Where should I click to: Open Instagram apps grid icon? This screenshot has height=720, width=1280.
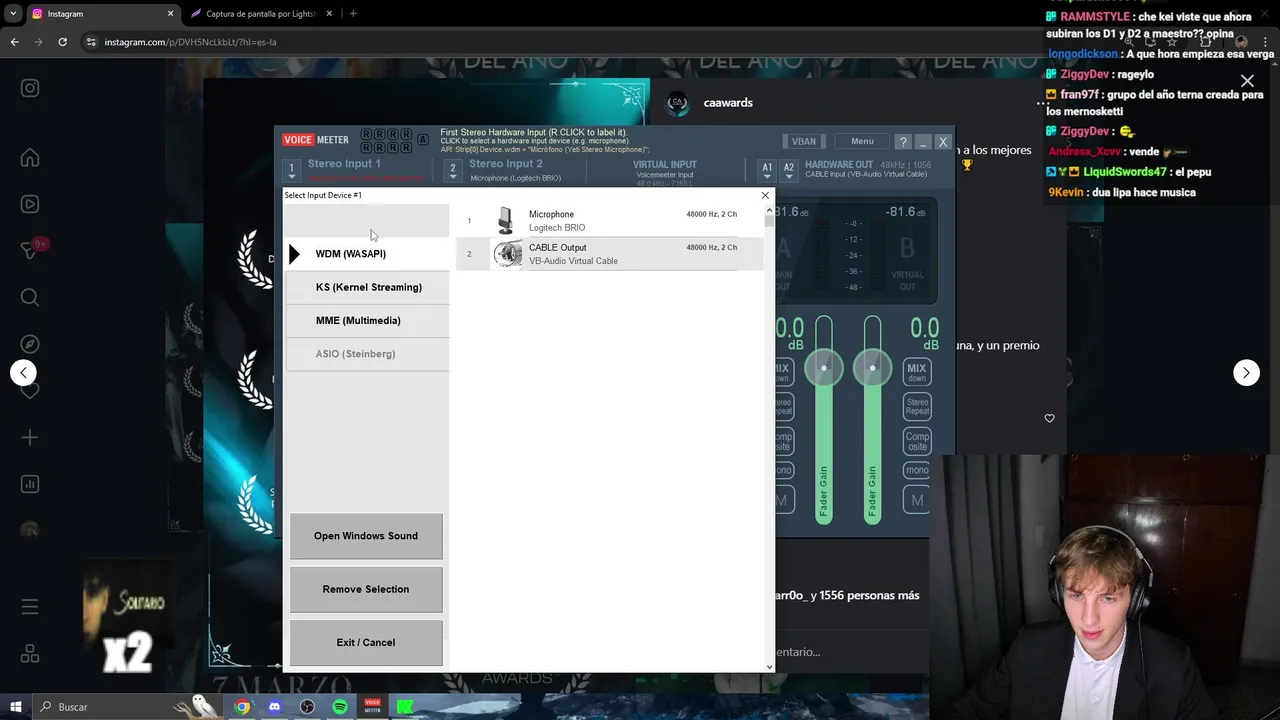[30, 654]
